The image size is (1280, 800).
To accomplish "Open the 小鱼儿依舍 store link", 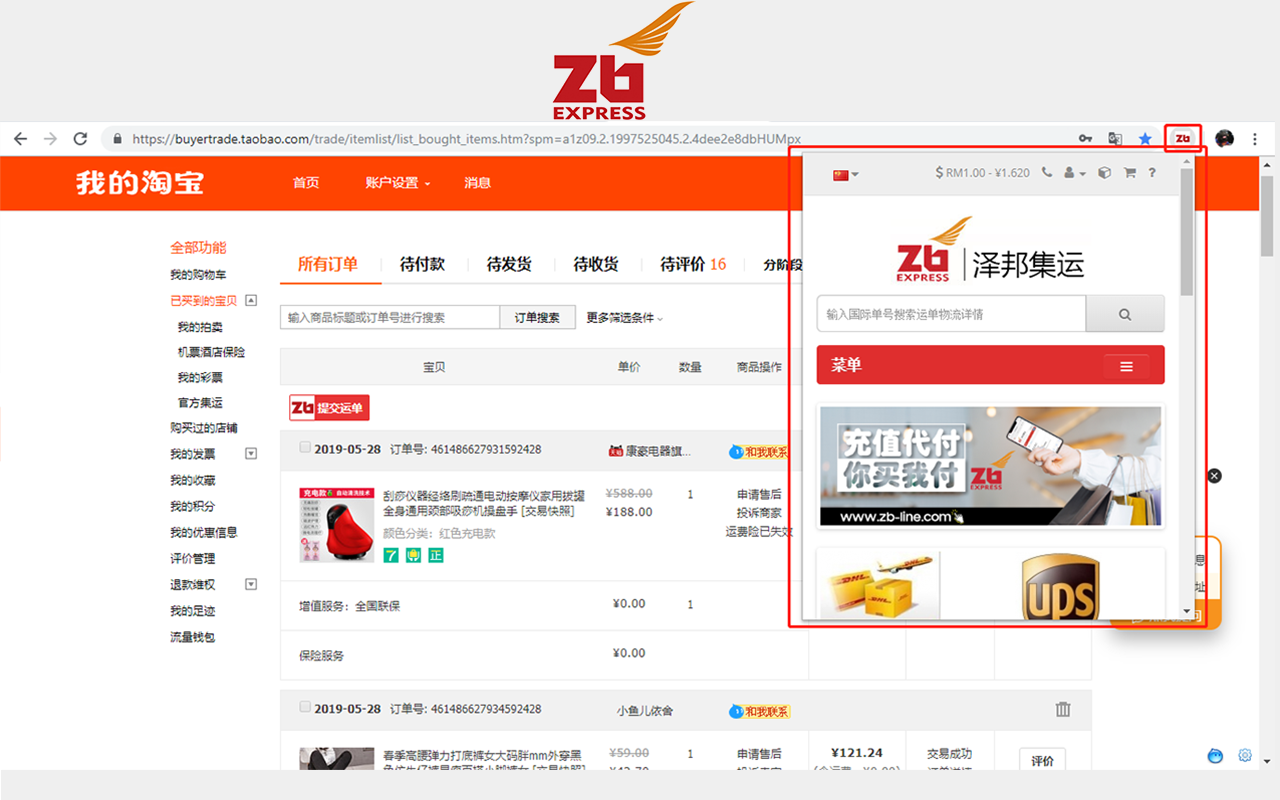I will tap(645, 711).
